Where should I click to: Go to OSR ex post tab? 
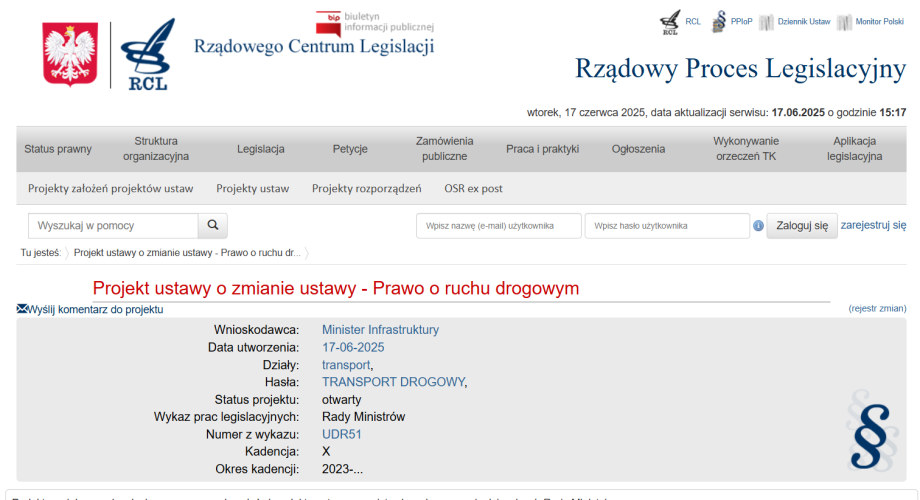pos(473,188)
